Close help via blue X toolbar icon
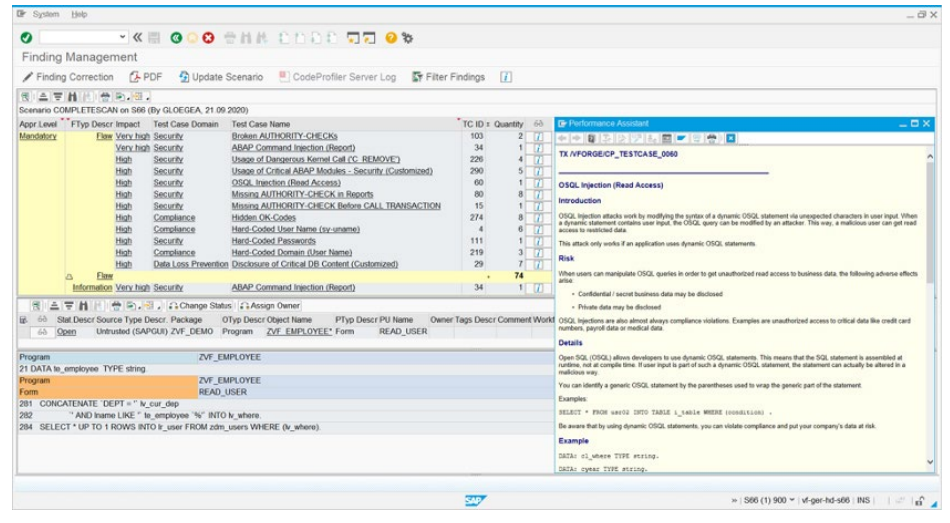 [x=731, y=137]
